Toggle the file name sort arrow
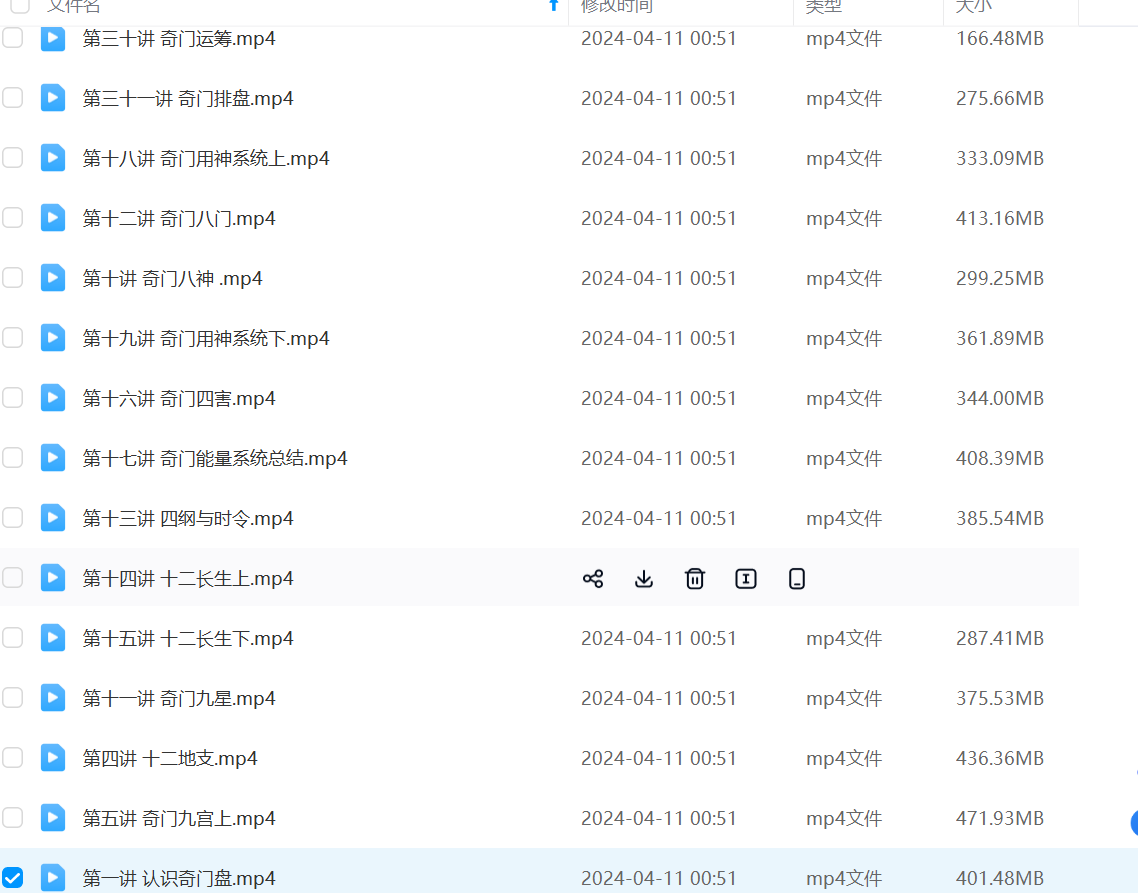 point(554,6)
